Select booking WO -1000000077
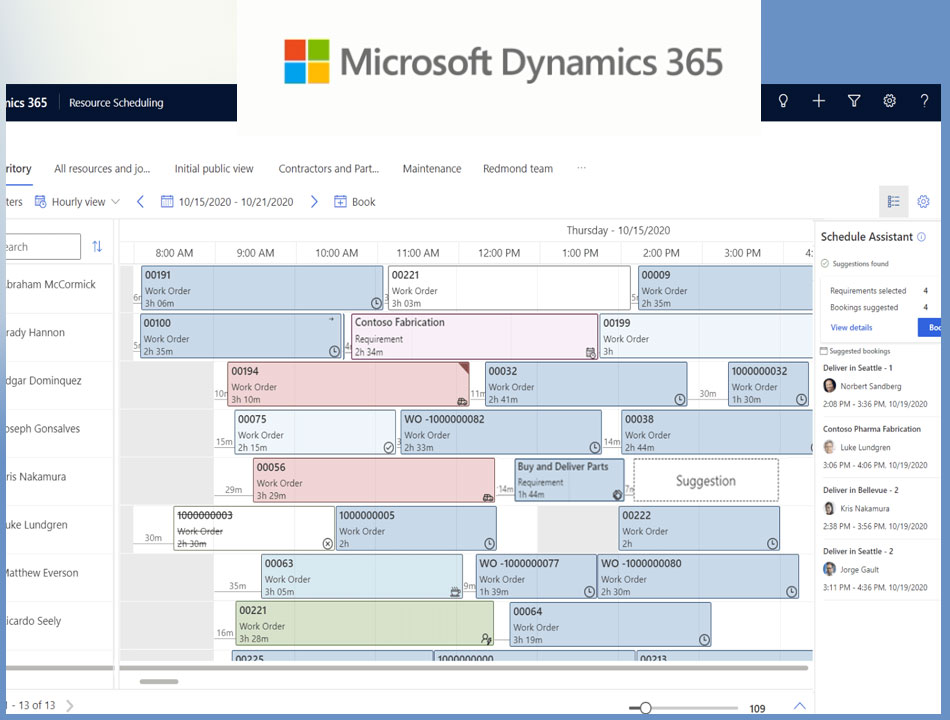The height and width of the screenshot is (720, 950). click(x=536, y=576)
